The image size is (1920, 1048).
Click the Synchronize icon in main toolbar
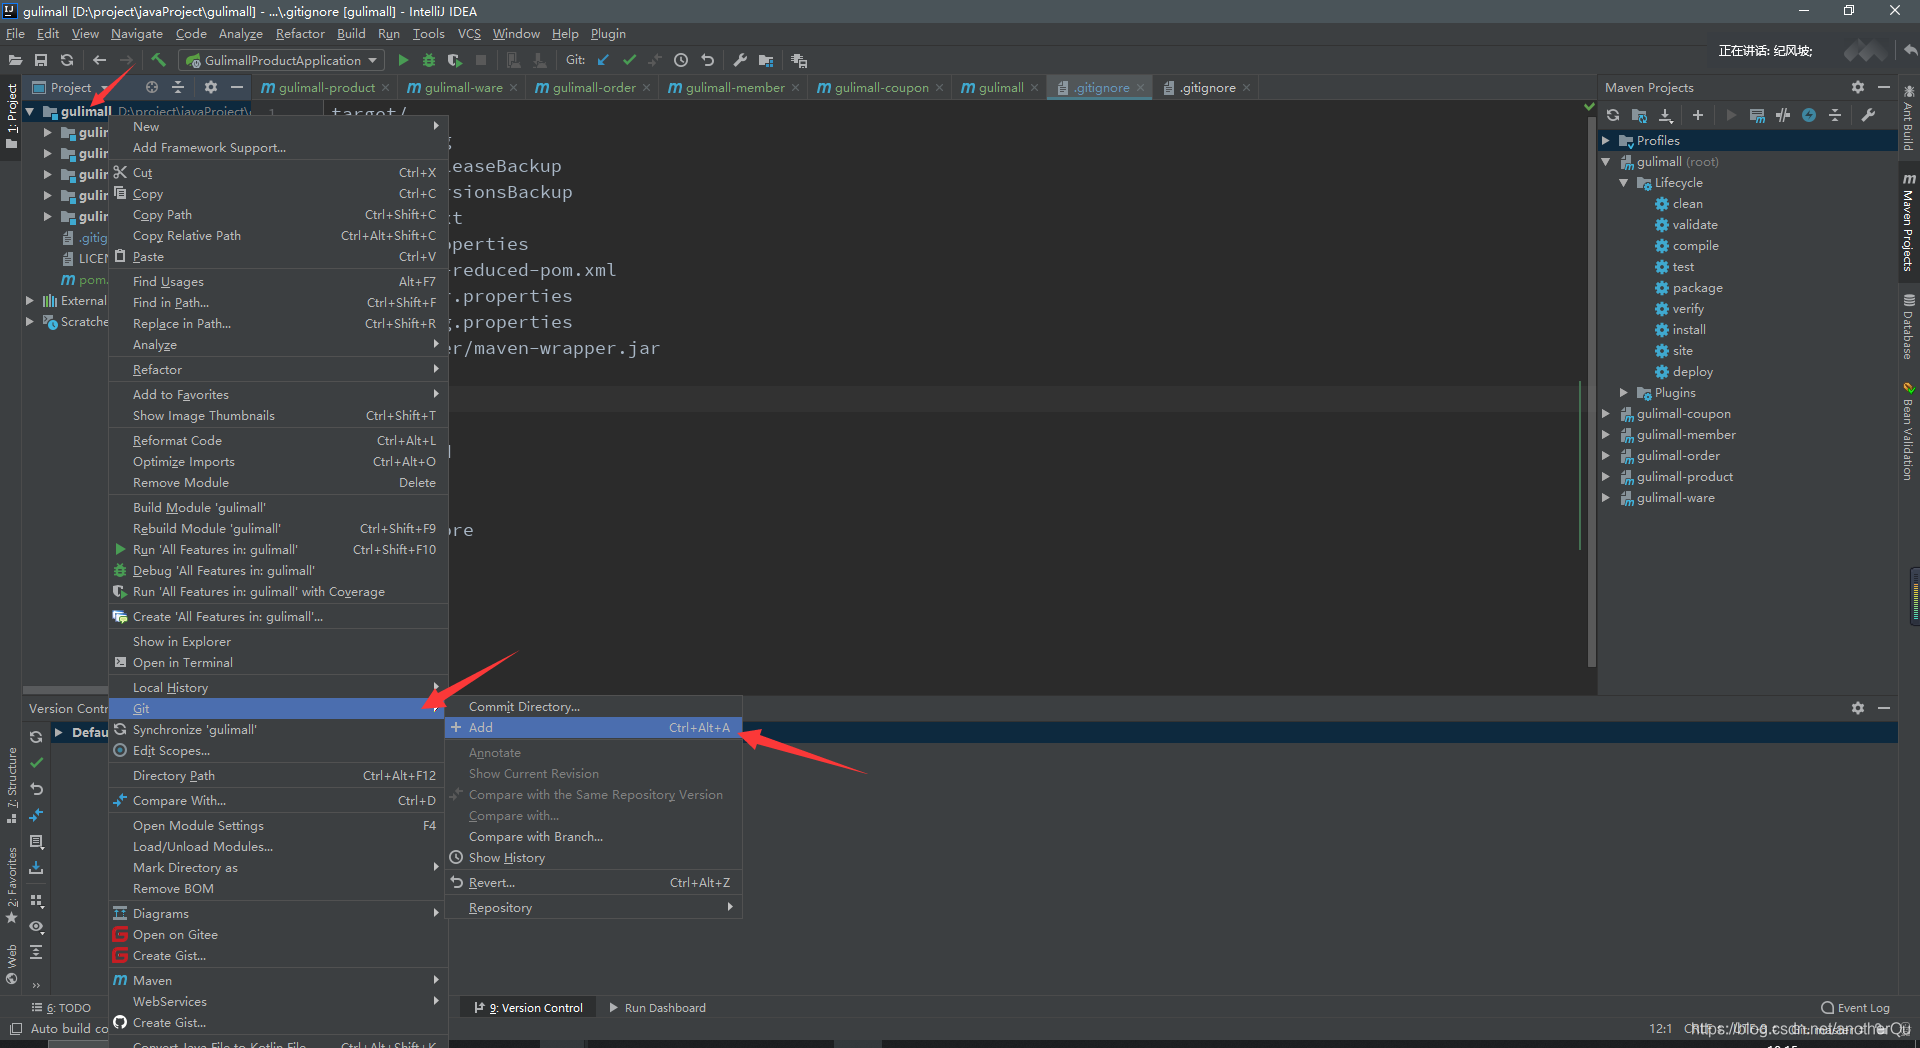(x=67, y=60)
